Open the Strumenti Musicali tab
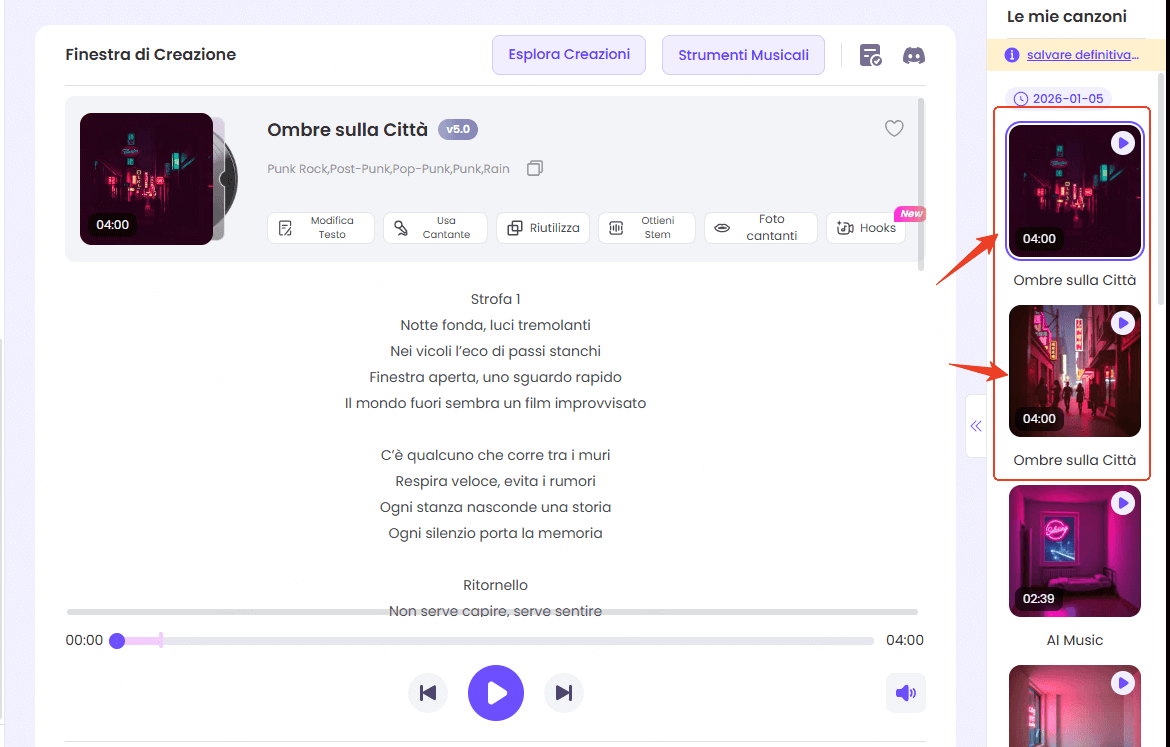Viewport: 1170px width, 747px height. click(x=743, y=55)
